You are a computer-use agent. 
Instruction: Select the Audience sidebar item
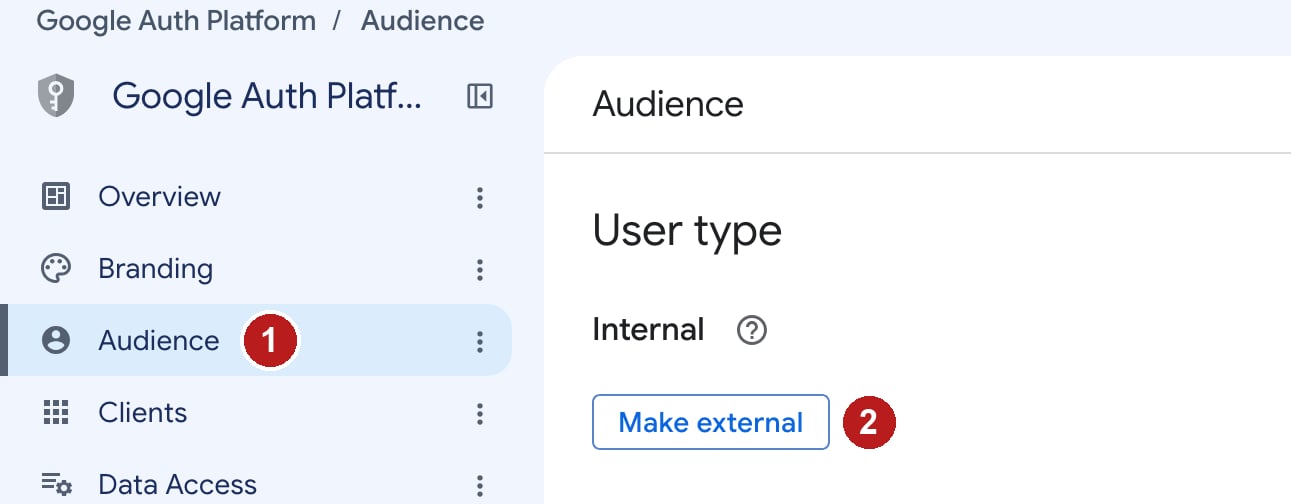(x=256, y=341)
